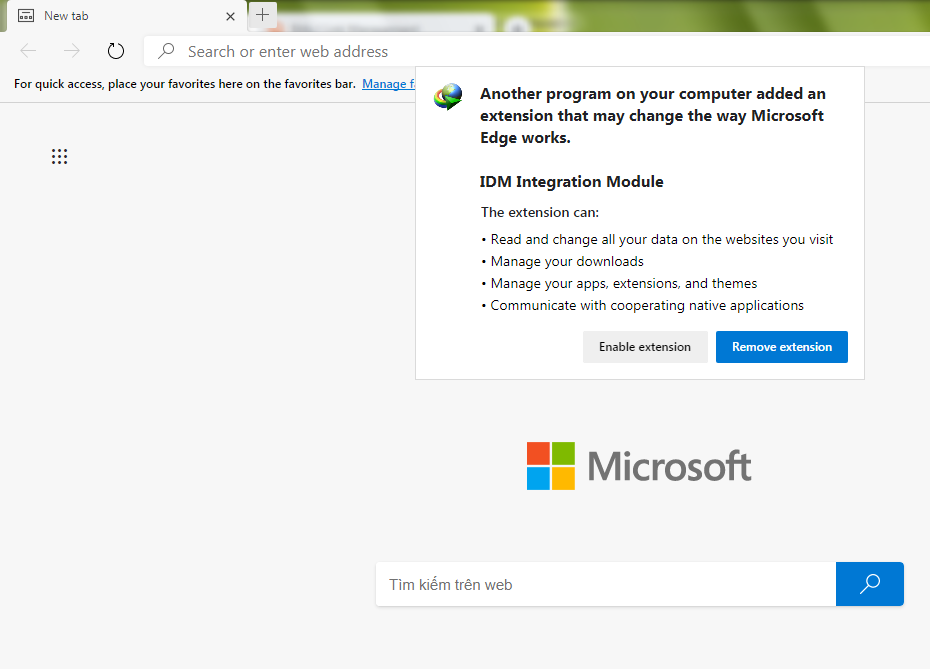Click the "Read and change all your data" line
This screenshot has height=669, width=930.
[x=662, y=240]
